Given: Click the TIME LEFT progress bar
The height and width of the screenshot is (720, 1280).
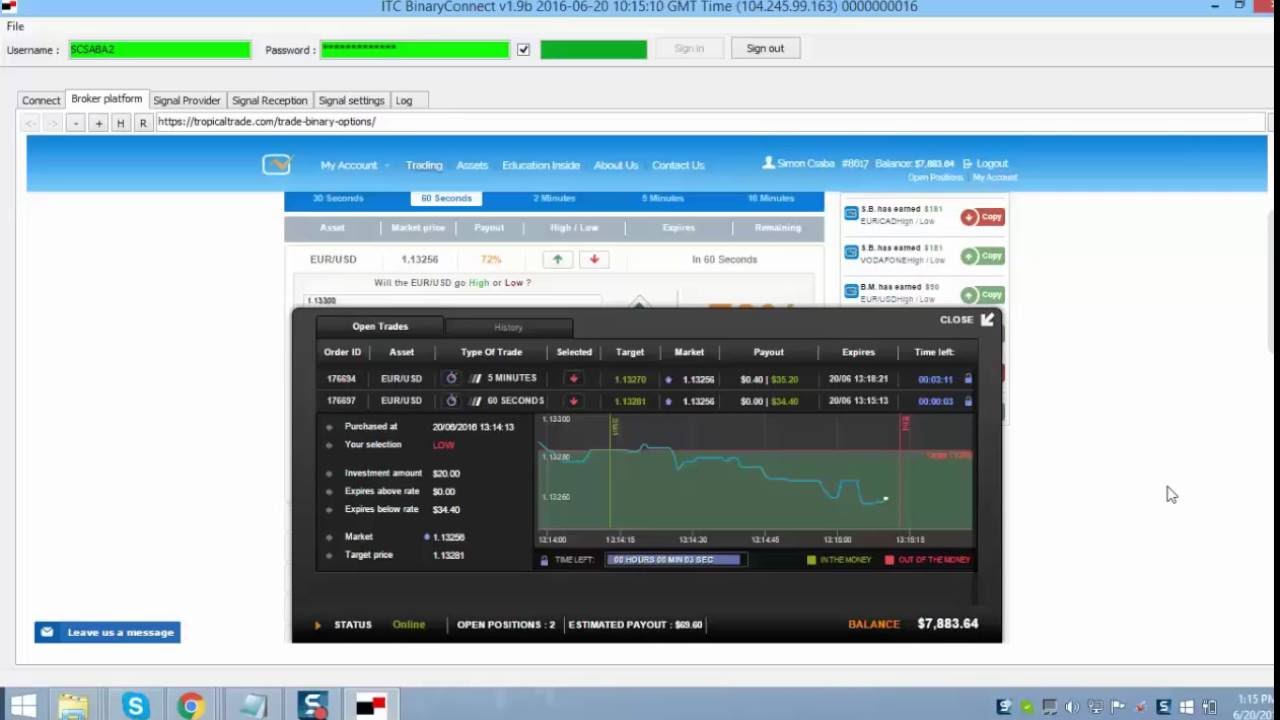Looking at the screenshot, I should click(x=676, y=560).
